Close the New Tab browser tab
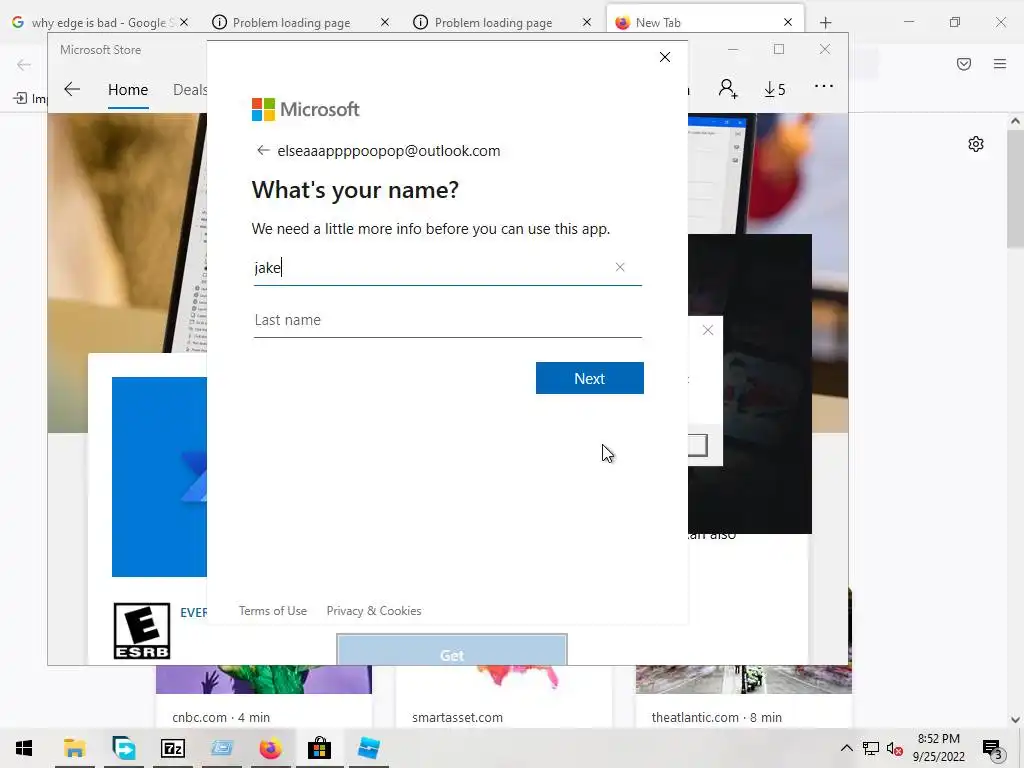Screen dimensions: 1024x768 tap(788, 23)
